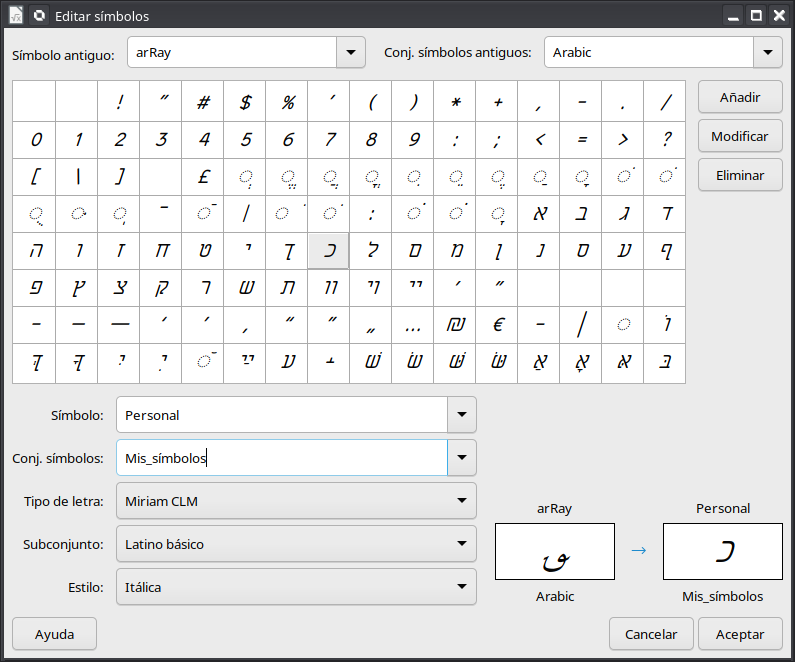Viewport: 795px width, 662px height.
Task: Pick the dollar sign $ glyph
Action: (245, 101)
